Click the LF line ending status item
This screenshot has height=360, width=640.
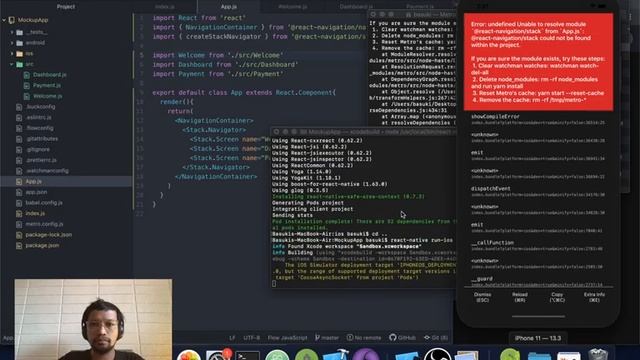coord(232,338)
